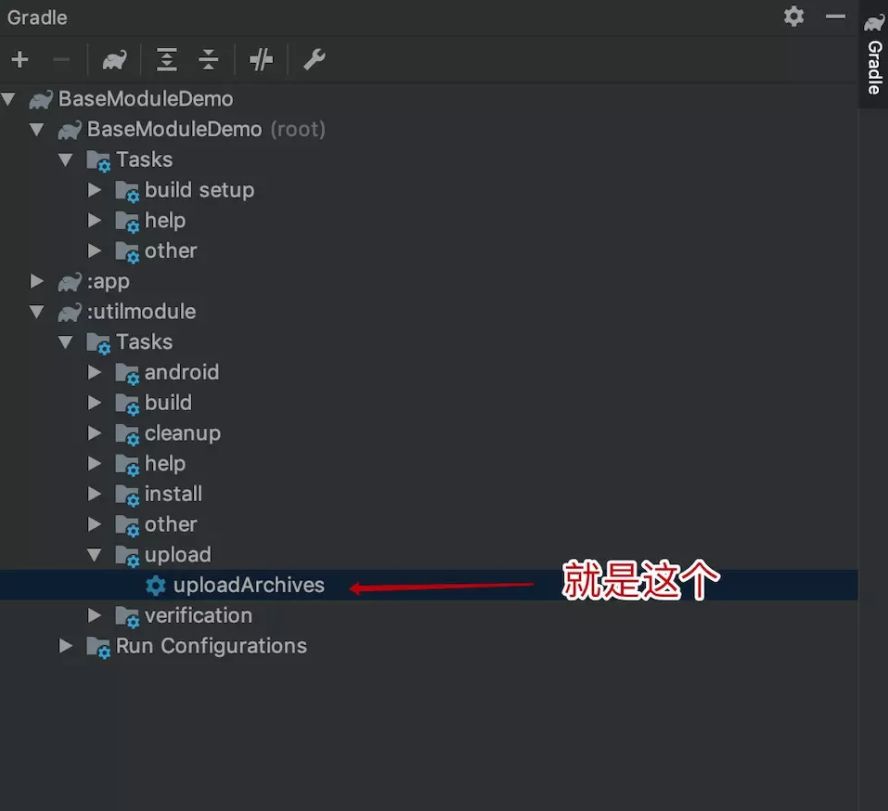The width and height of the screenshot is (888, 811).
Task: Expand other folder under root Tasks
Action: click(95, 251)
